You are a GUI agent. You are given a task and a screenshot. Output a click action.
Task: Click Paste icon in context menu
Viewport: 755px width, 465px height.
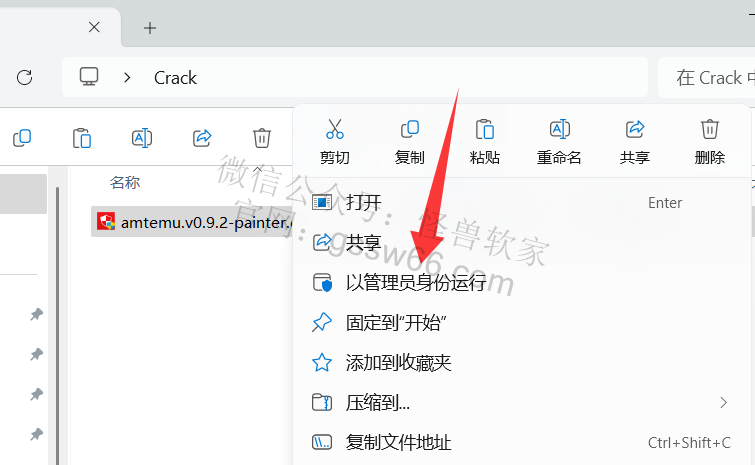click(485, 129)
